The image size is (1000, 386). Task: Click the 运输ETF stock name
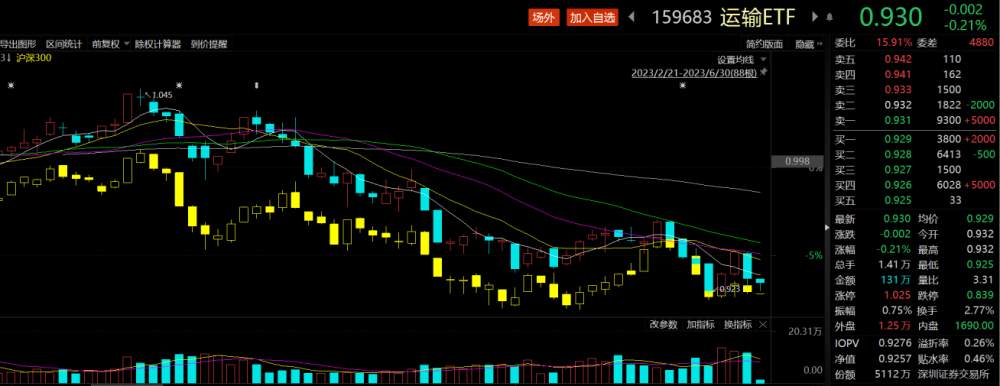point(758,17)
